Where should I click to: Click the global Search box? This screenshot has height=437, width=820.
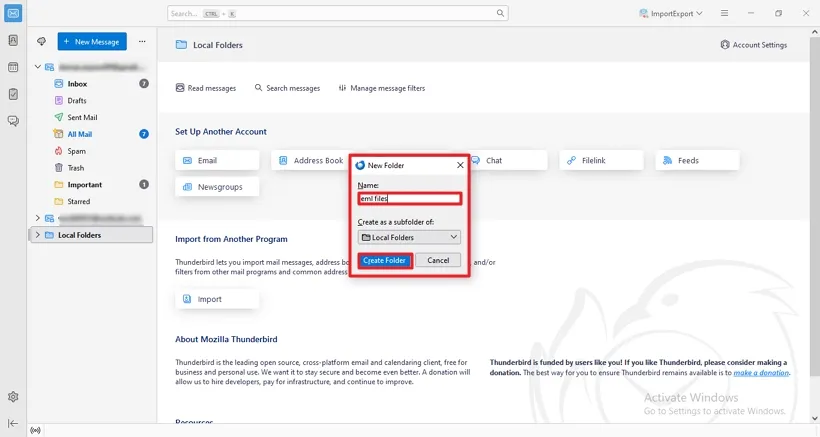click(338, 13)
